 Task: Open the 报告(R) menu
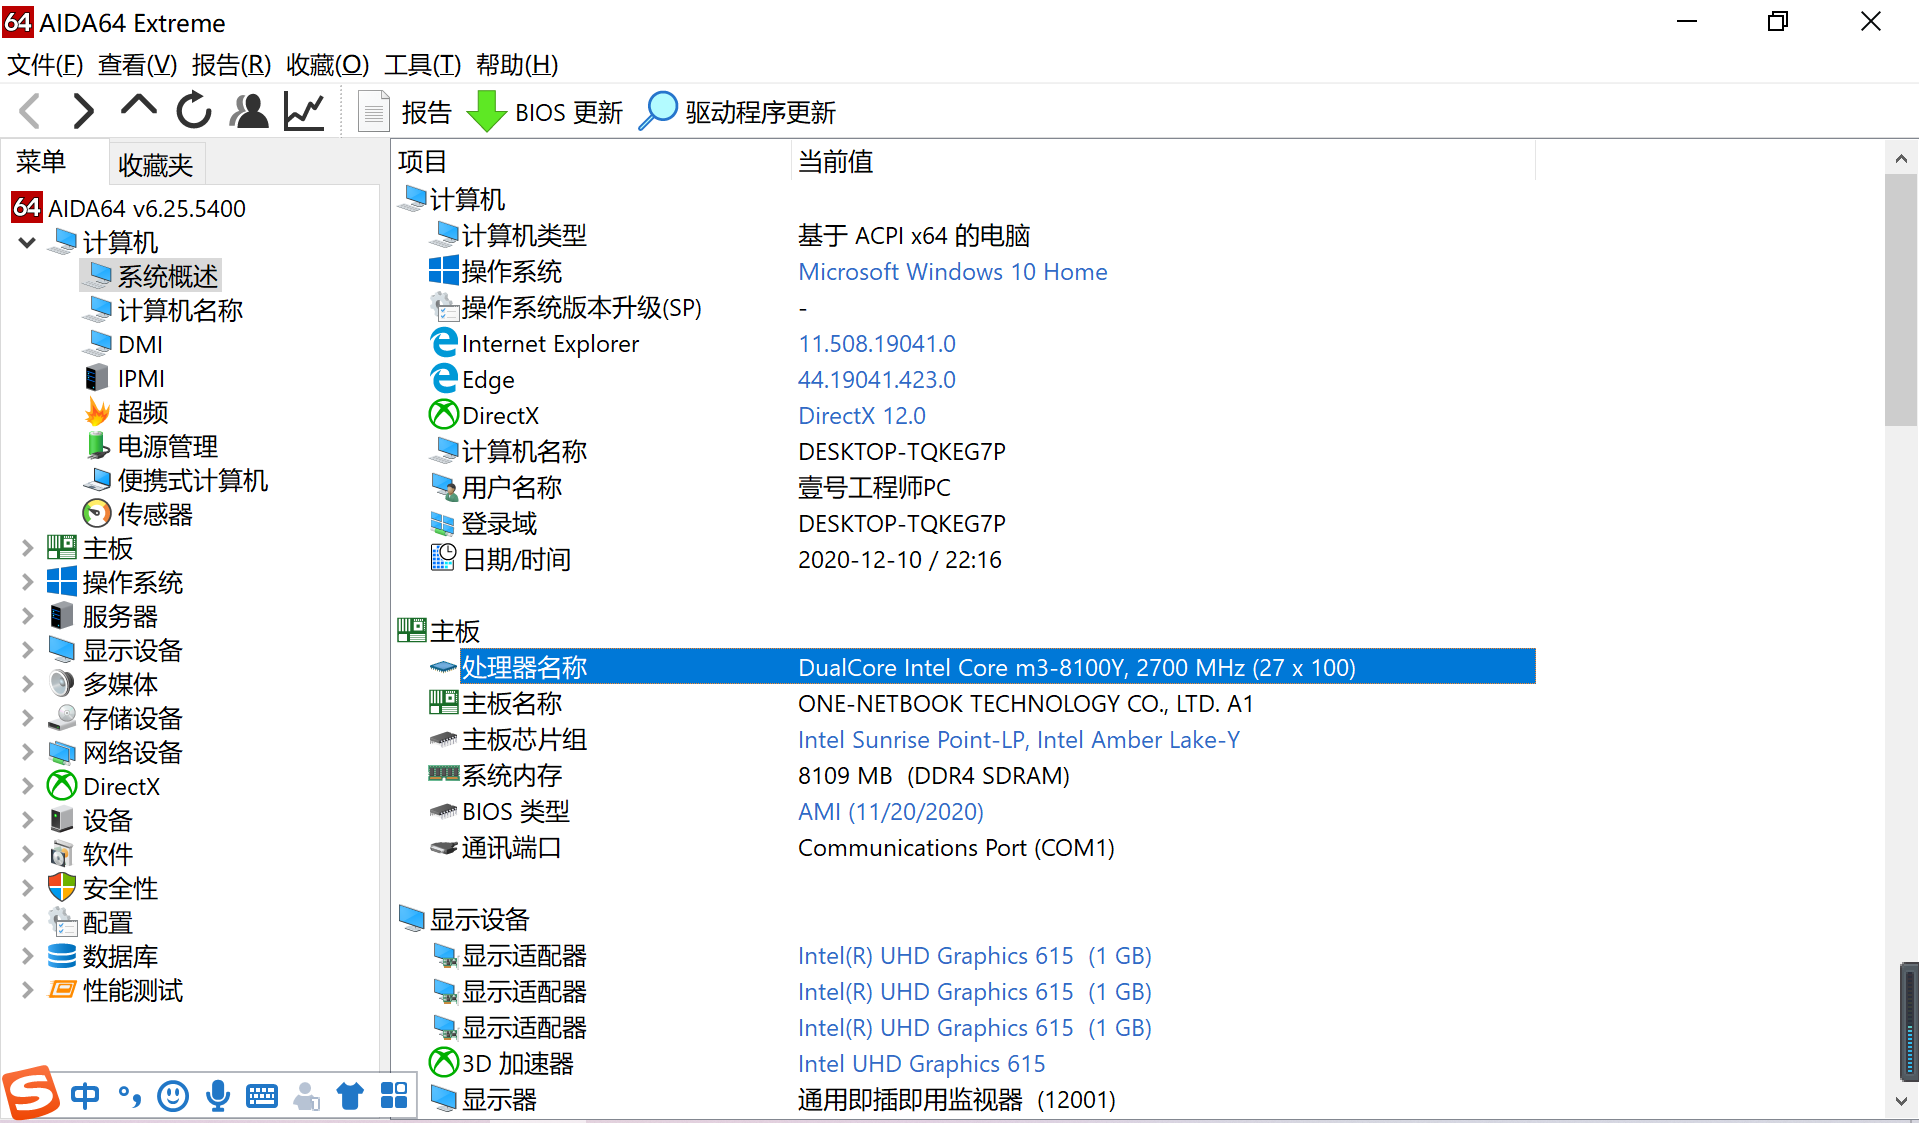pyautogui.click(x=232, y=65)
